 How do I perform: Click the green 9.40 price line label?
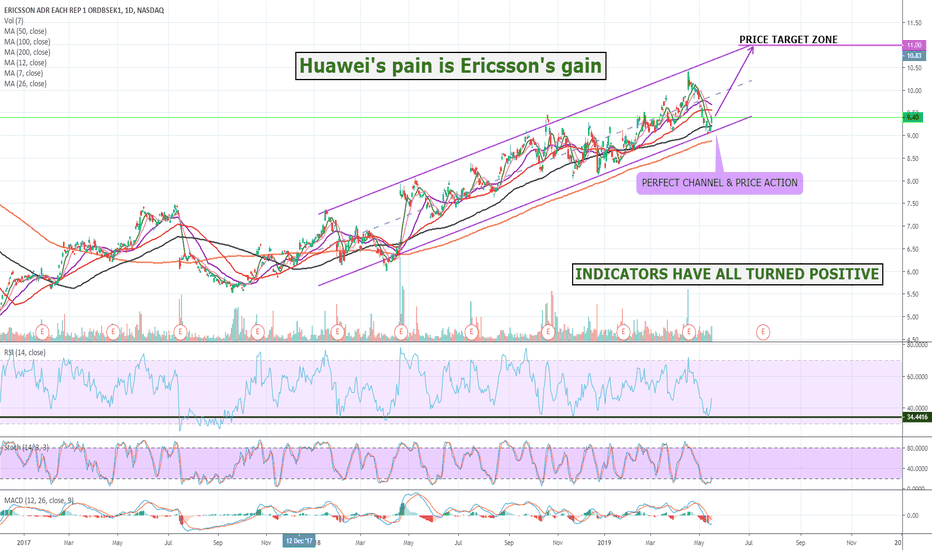(913, 118)
